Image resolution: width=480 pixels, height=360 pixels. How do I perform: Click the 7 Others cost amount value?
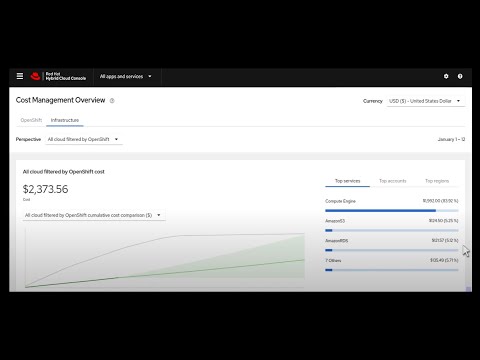(444, 260)
